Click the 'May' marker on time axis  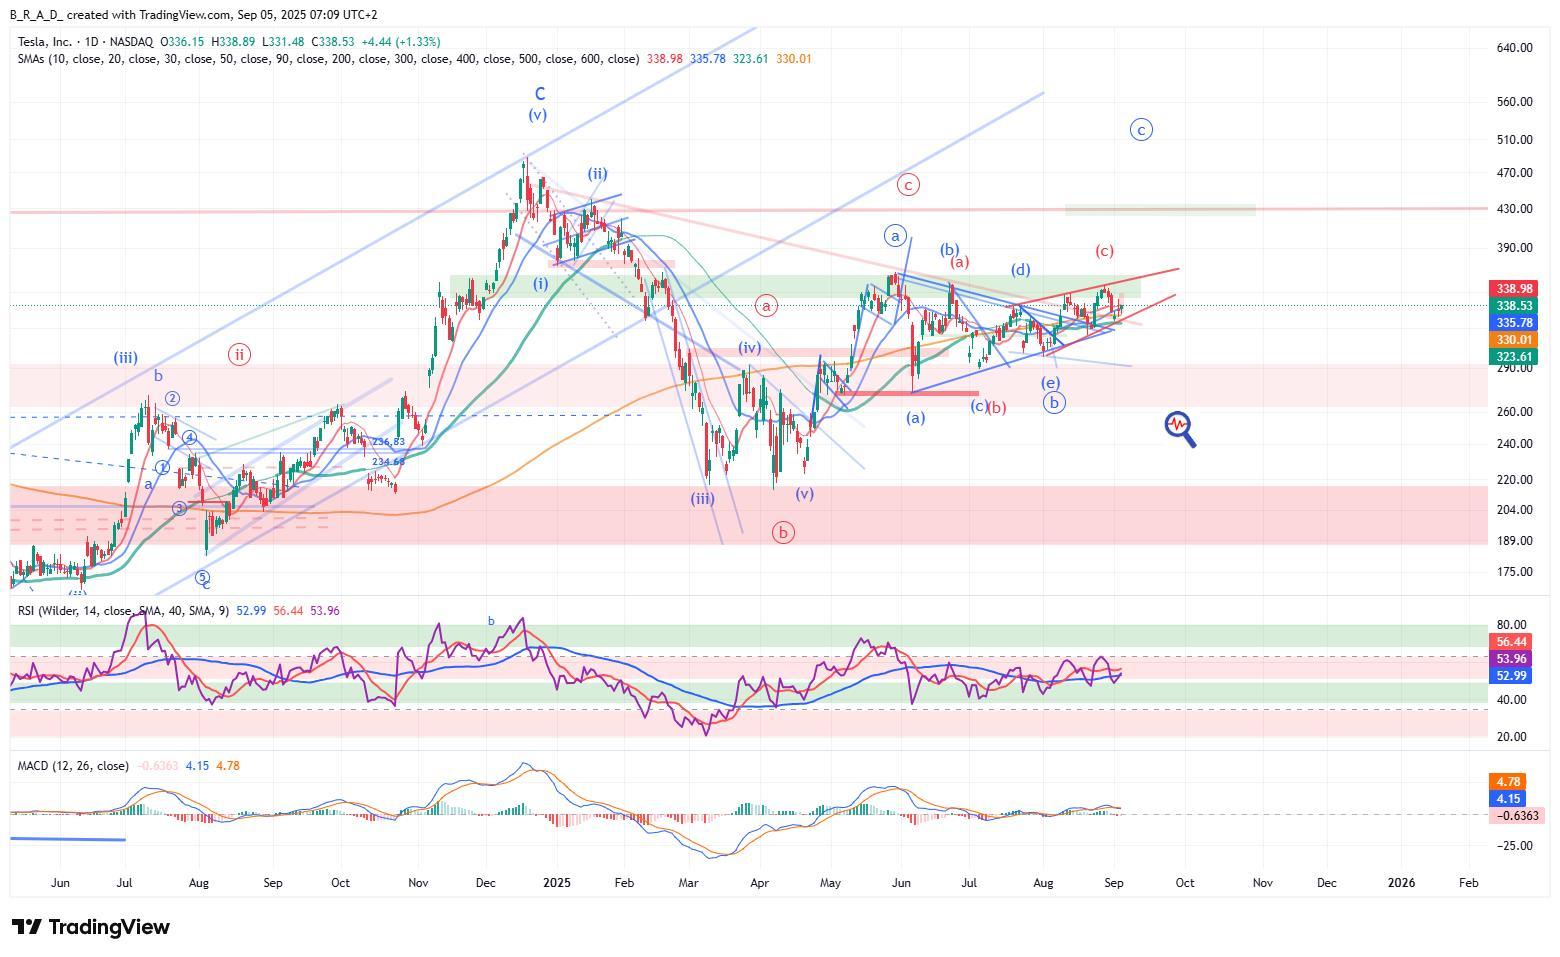[830, 883]
